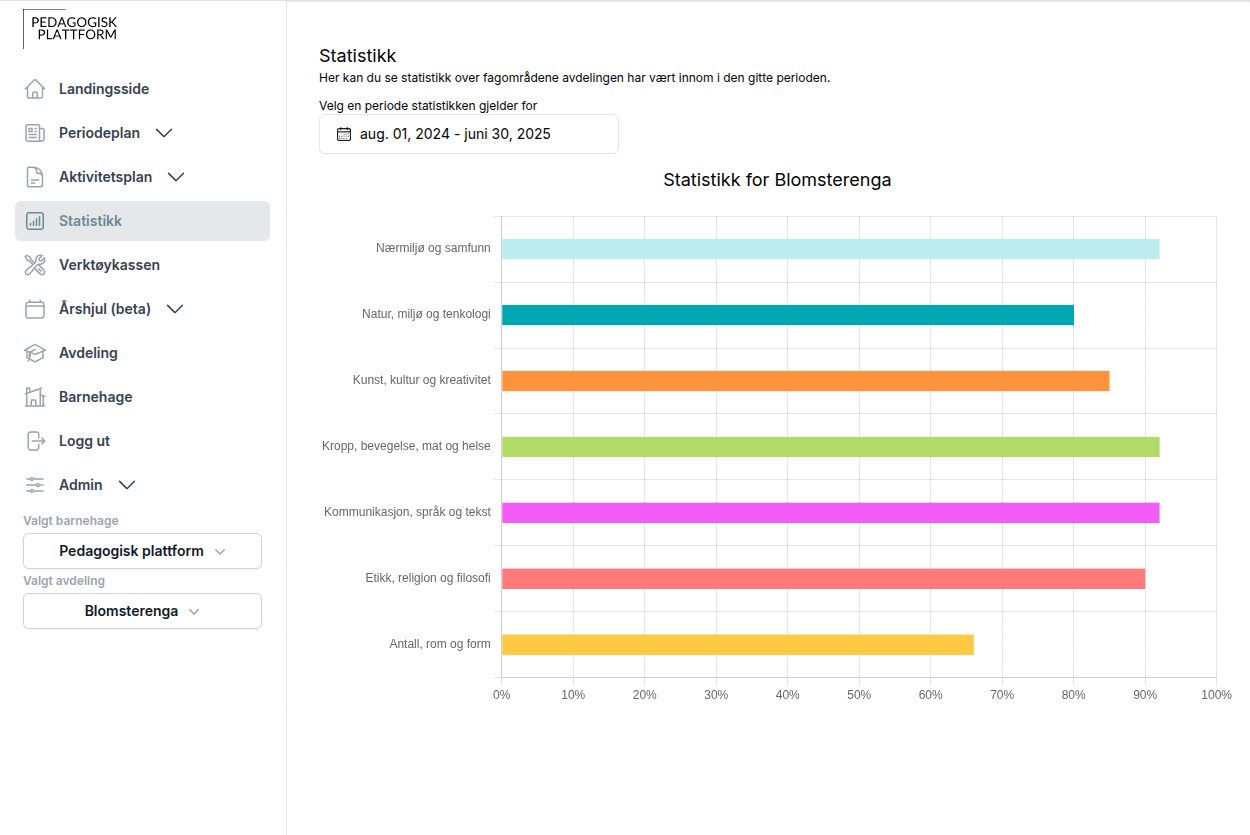The image size is (1250, 835).
Task: Expand the Admin section chevron
Action: pyautogui.click(x=127, y=485)
